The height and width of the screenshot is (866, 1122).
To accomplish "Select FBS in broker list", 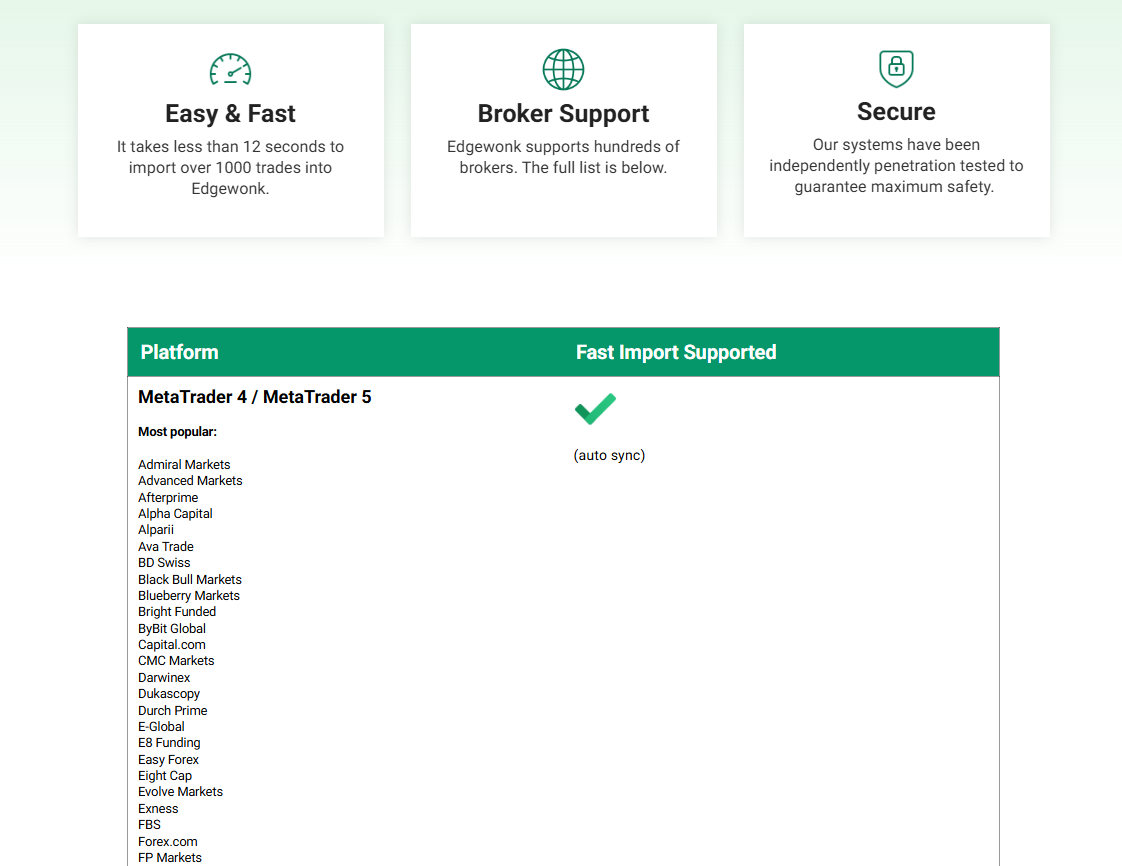I will 150,824.
